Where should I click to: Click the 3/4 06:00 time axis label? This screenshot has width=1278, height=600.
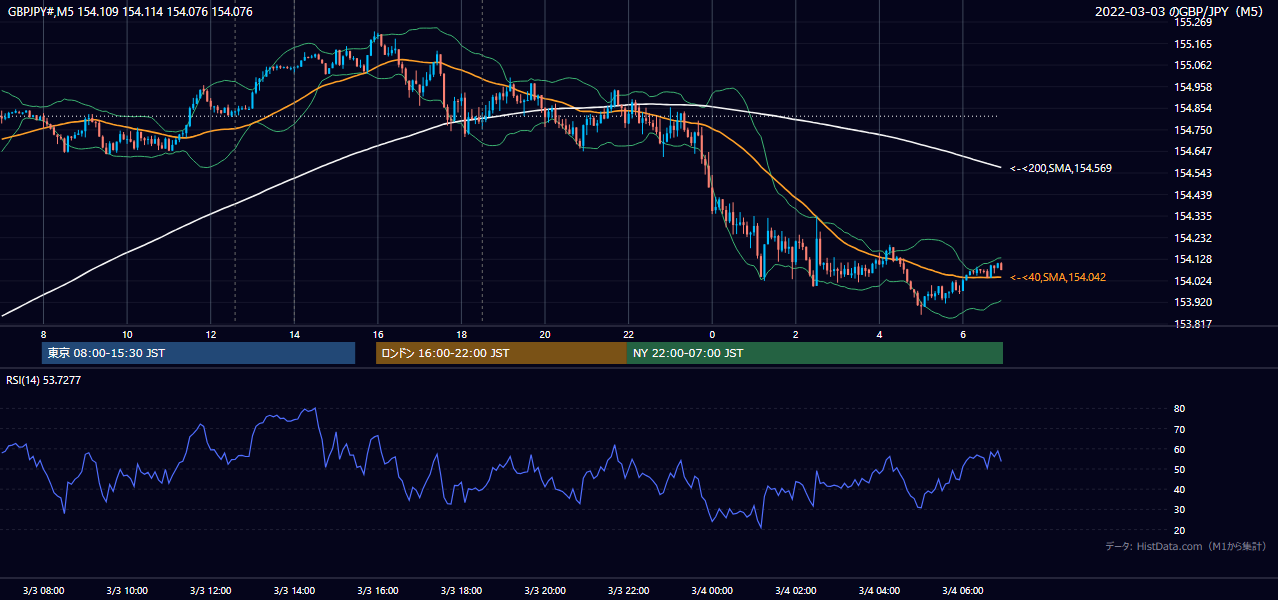pos(962,590)
